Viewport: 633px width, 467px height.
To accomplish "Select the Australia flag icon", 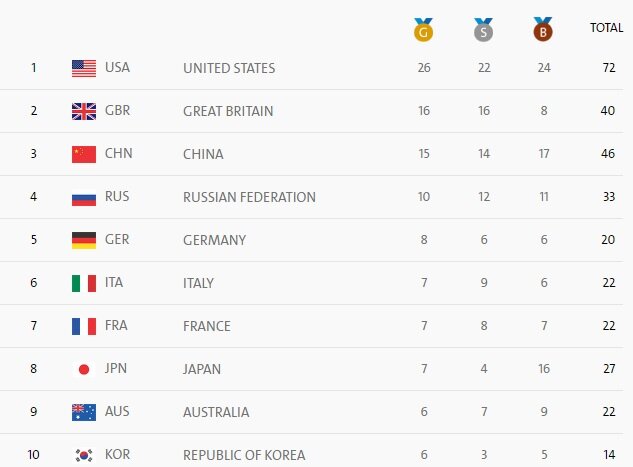I will 84,412.
